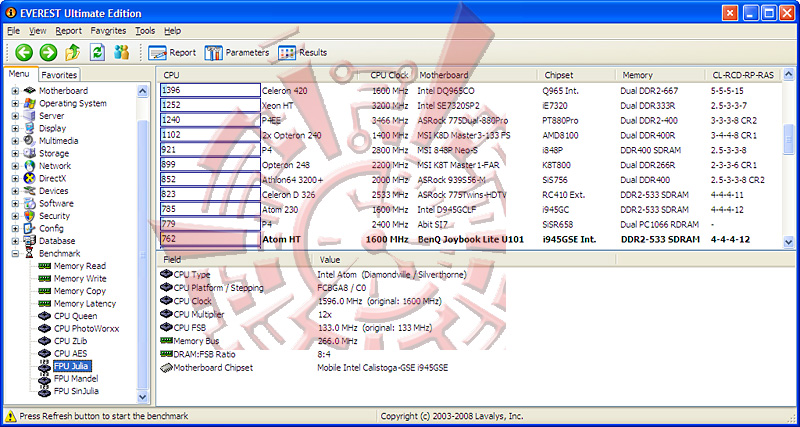This screenshot has height=427, width=800.
Task: Click the Benchmark hourglass tree icon
Action: pyautogui.click(x=30, y=254)
